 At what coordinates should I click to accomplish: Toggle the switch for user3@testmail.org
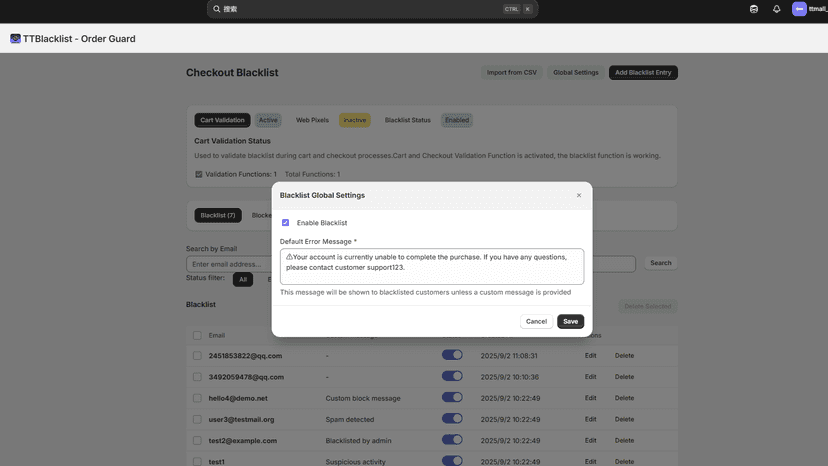452,418
